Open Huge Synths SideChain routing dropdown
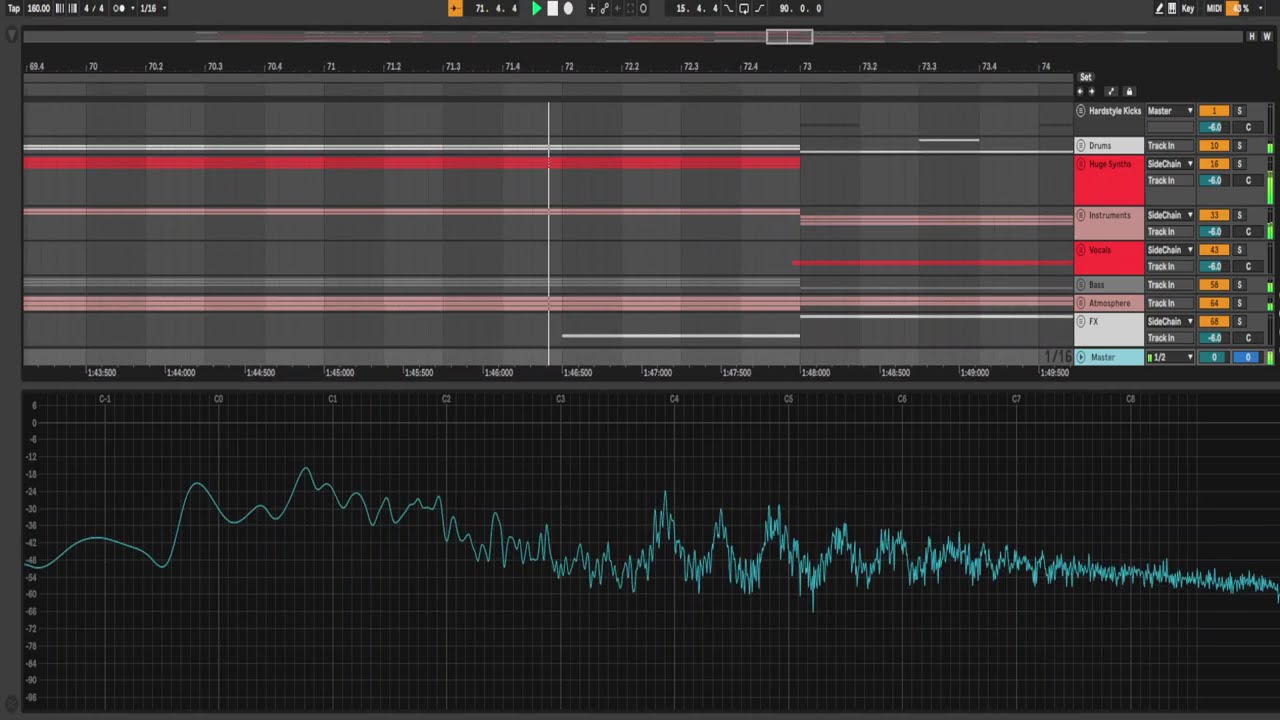The width and height of the screenshot is (1280, 720). coord(1170,164)
